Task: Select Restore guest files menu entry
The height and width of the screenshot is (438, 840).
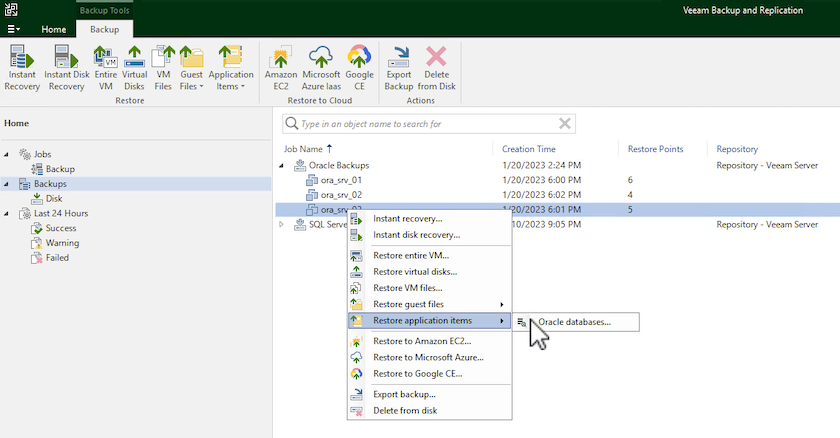Action: 408,304
